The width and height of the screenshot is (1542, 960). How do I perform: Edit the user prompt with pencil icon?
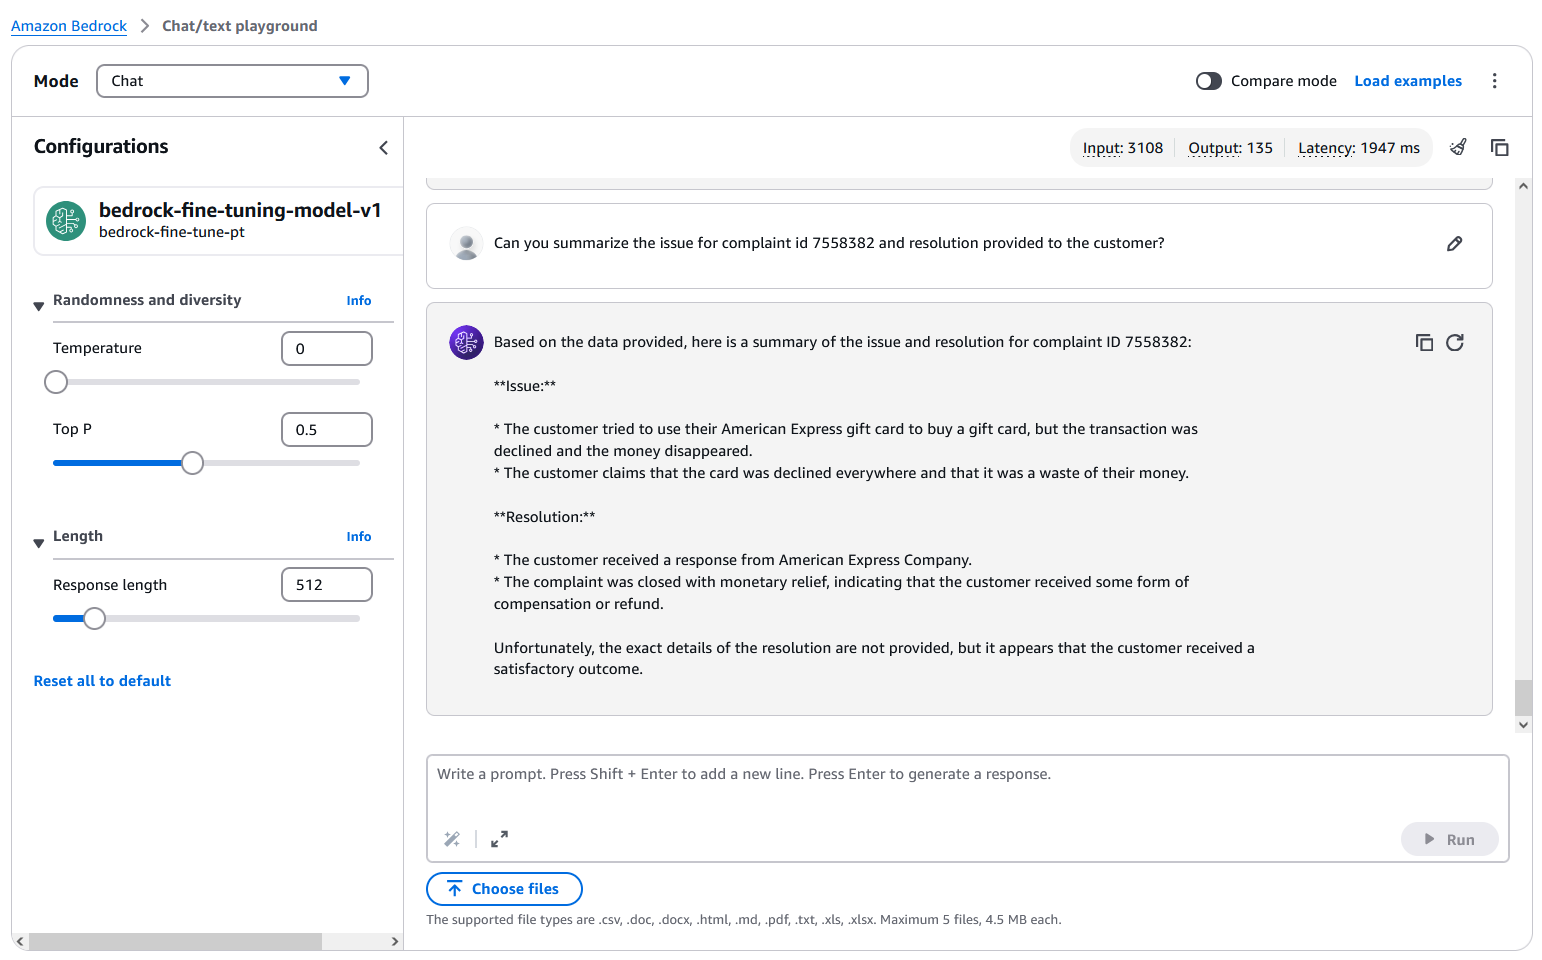pyautogui.click(x=1454, y=243)
